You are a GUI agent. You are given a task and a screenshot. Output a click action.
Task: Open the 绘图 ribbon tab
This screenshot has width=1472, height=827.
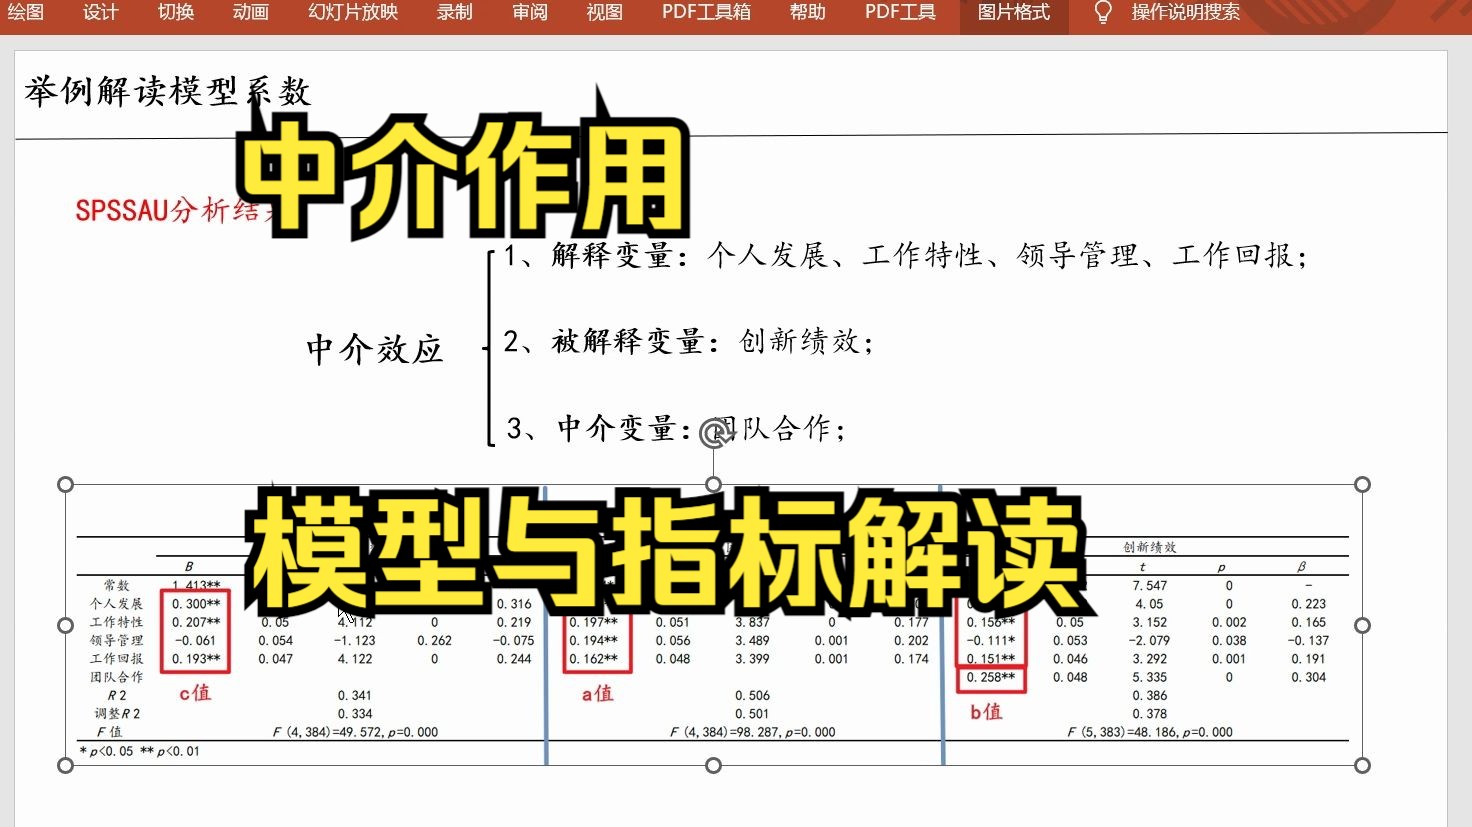[25, 12]
